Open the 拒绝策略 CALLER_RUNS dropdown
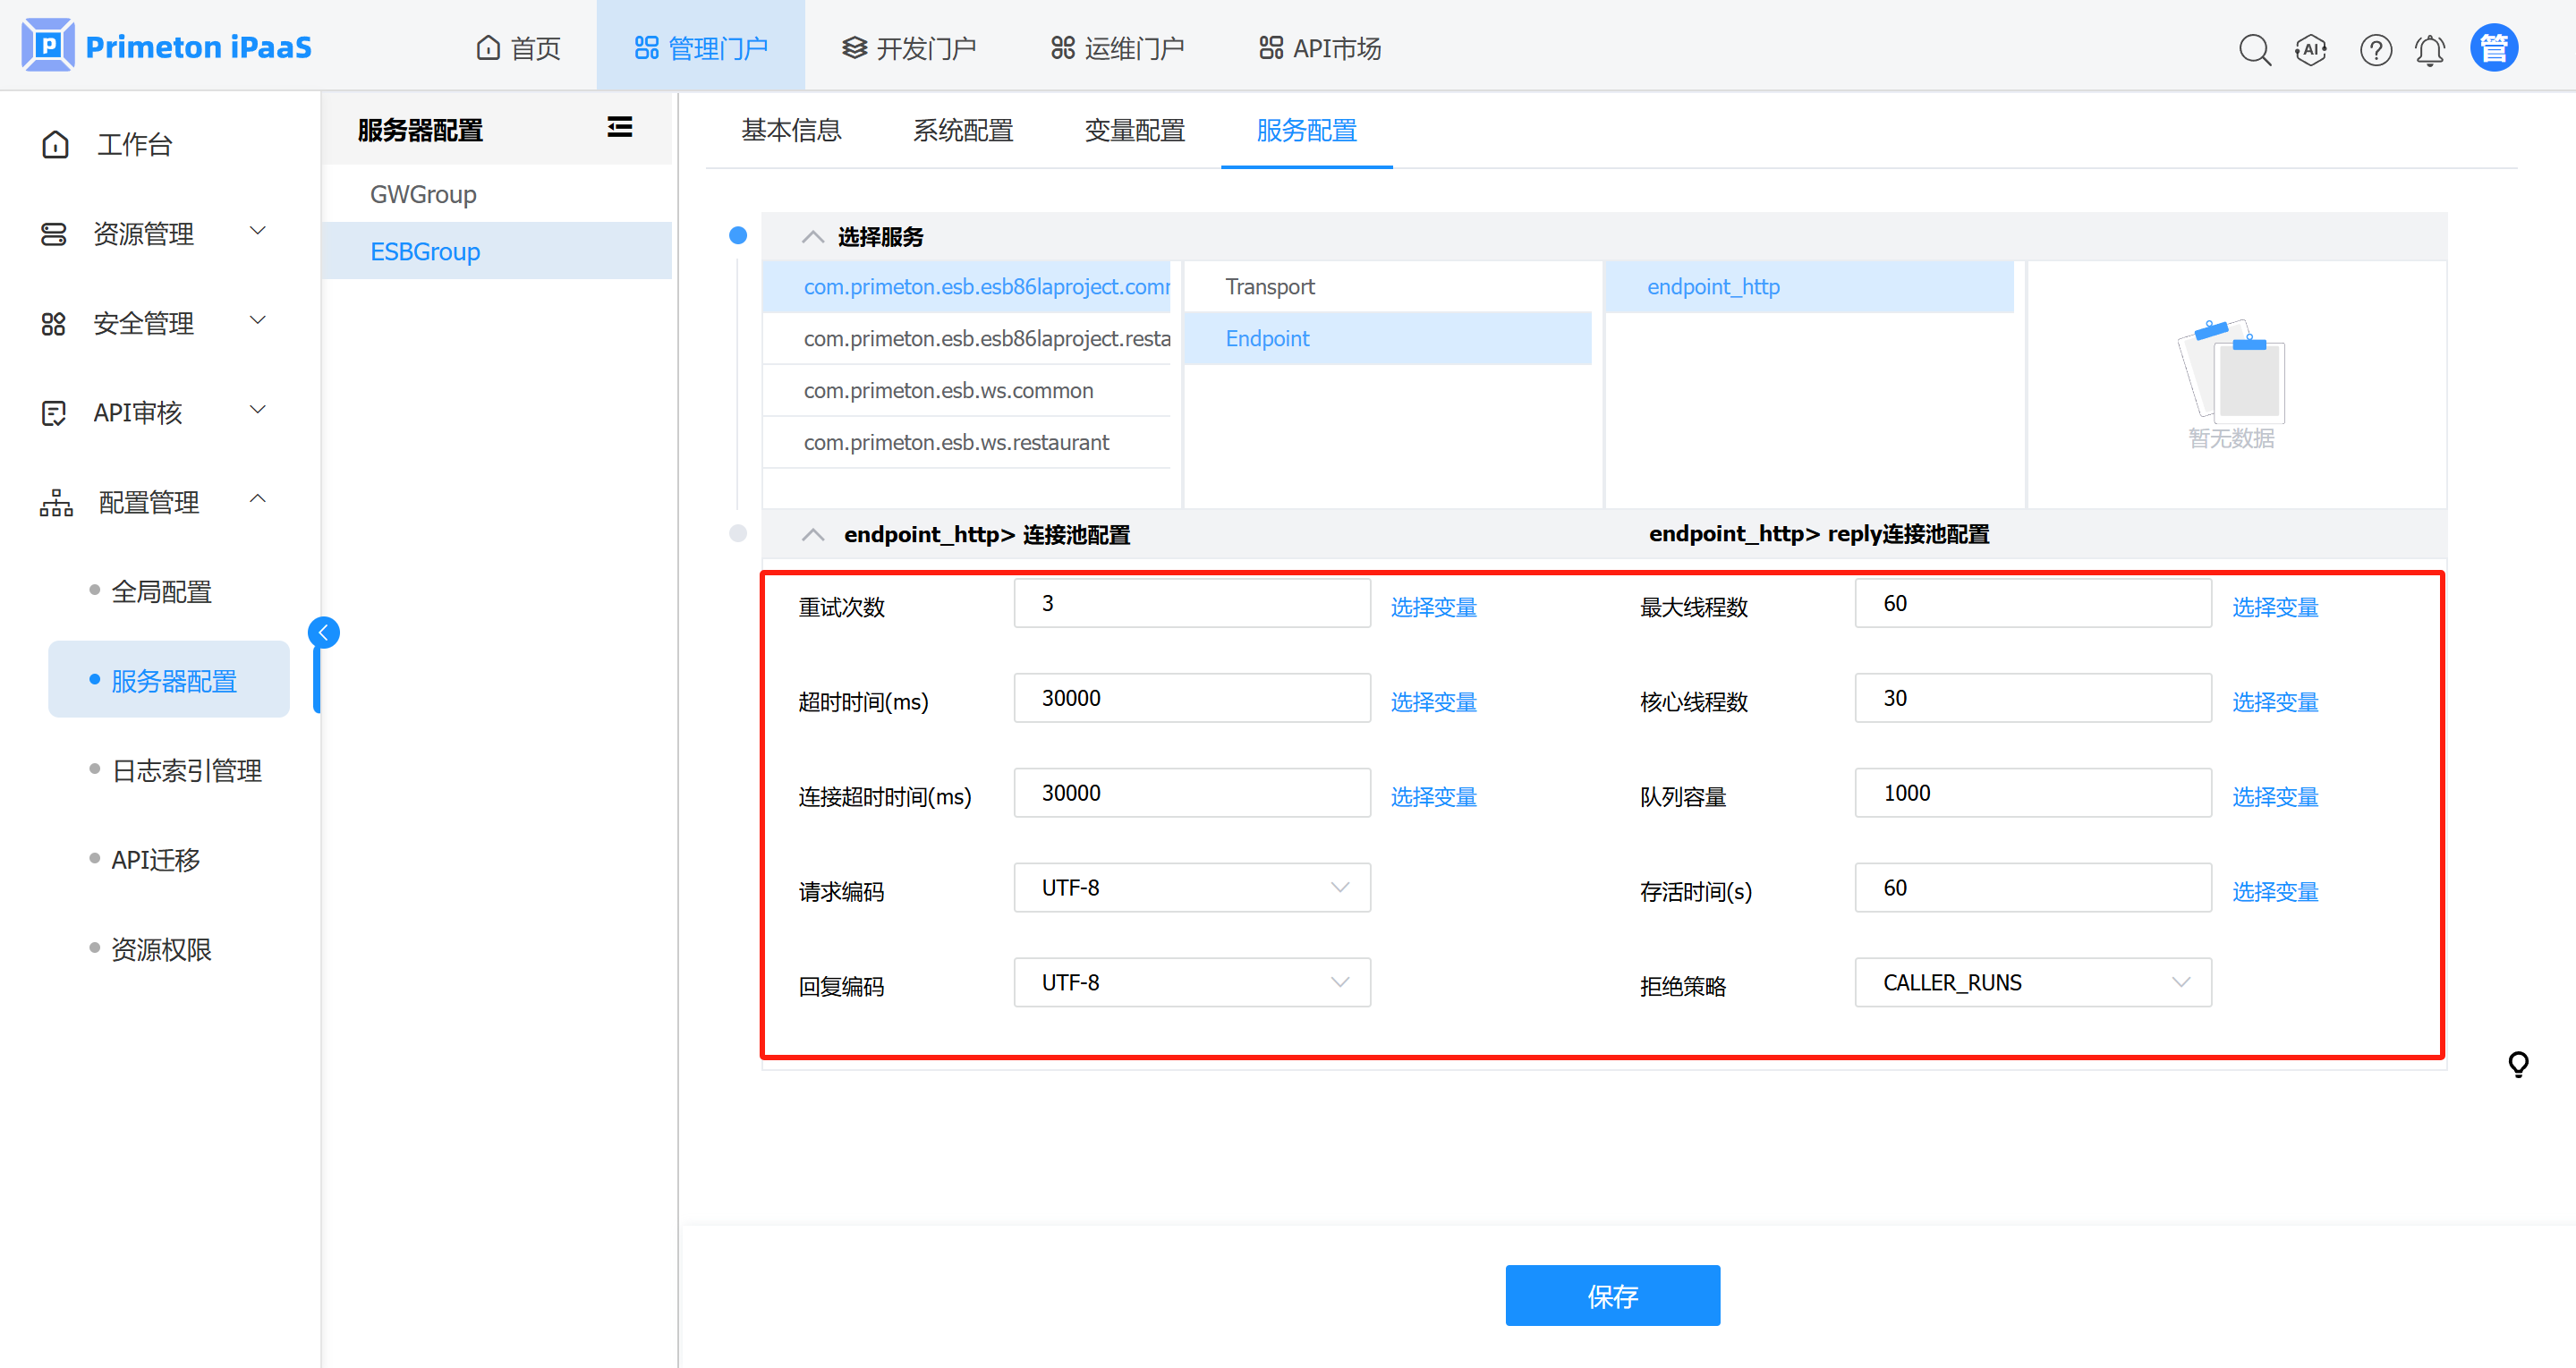 click(2032, 982)
